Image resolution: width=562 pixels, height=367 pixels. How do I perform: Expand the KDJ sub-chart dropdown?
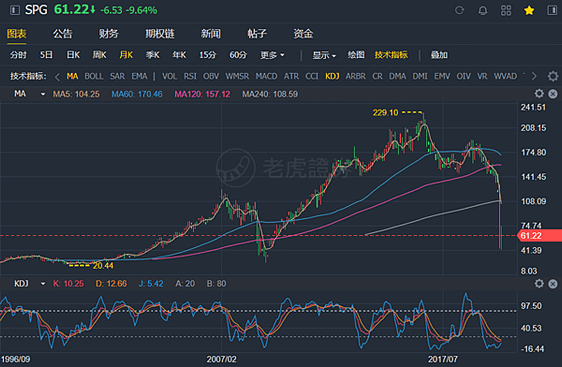(x=43, y=284)
